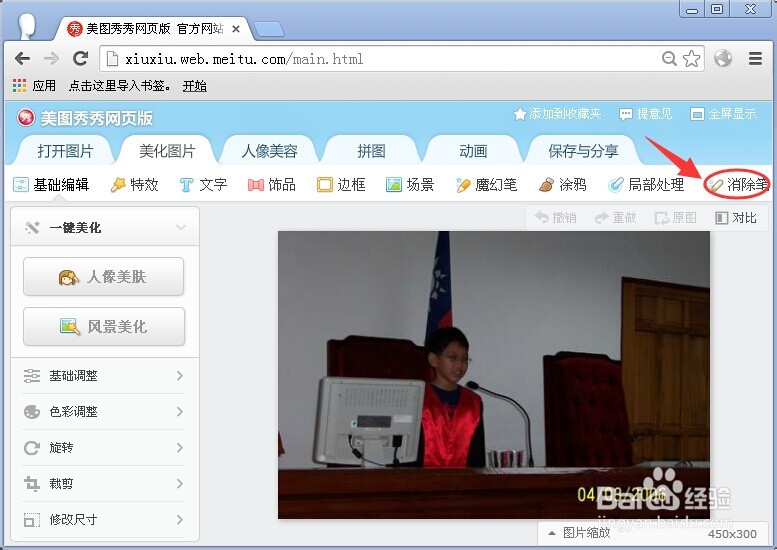Expand the 色彩调整 section
The height and width of the screenshot is (550, 777).
coord(104,412)
